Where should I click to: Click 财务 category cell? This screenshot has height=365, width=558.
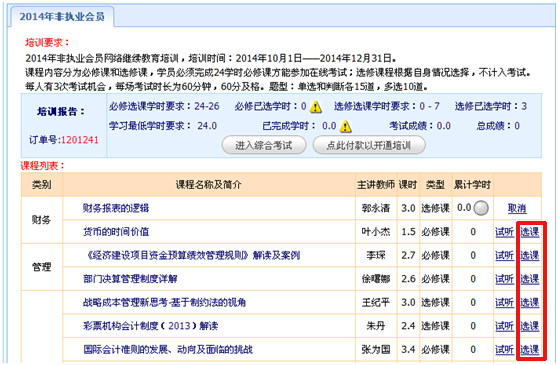point(42,220)
